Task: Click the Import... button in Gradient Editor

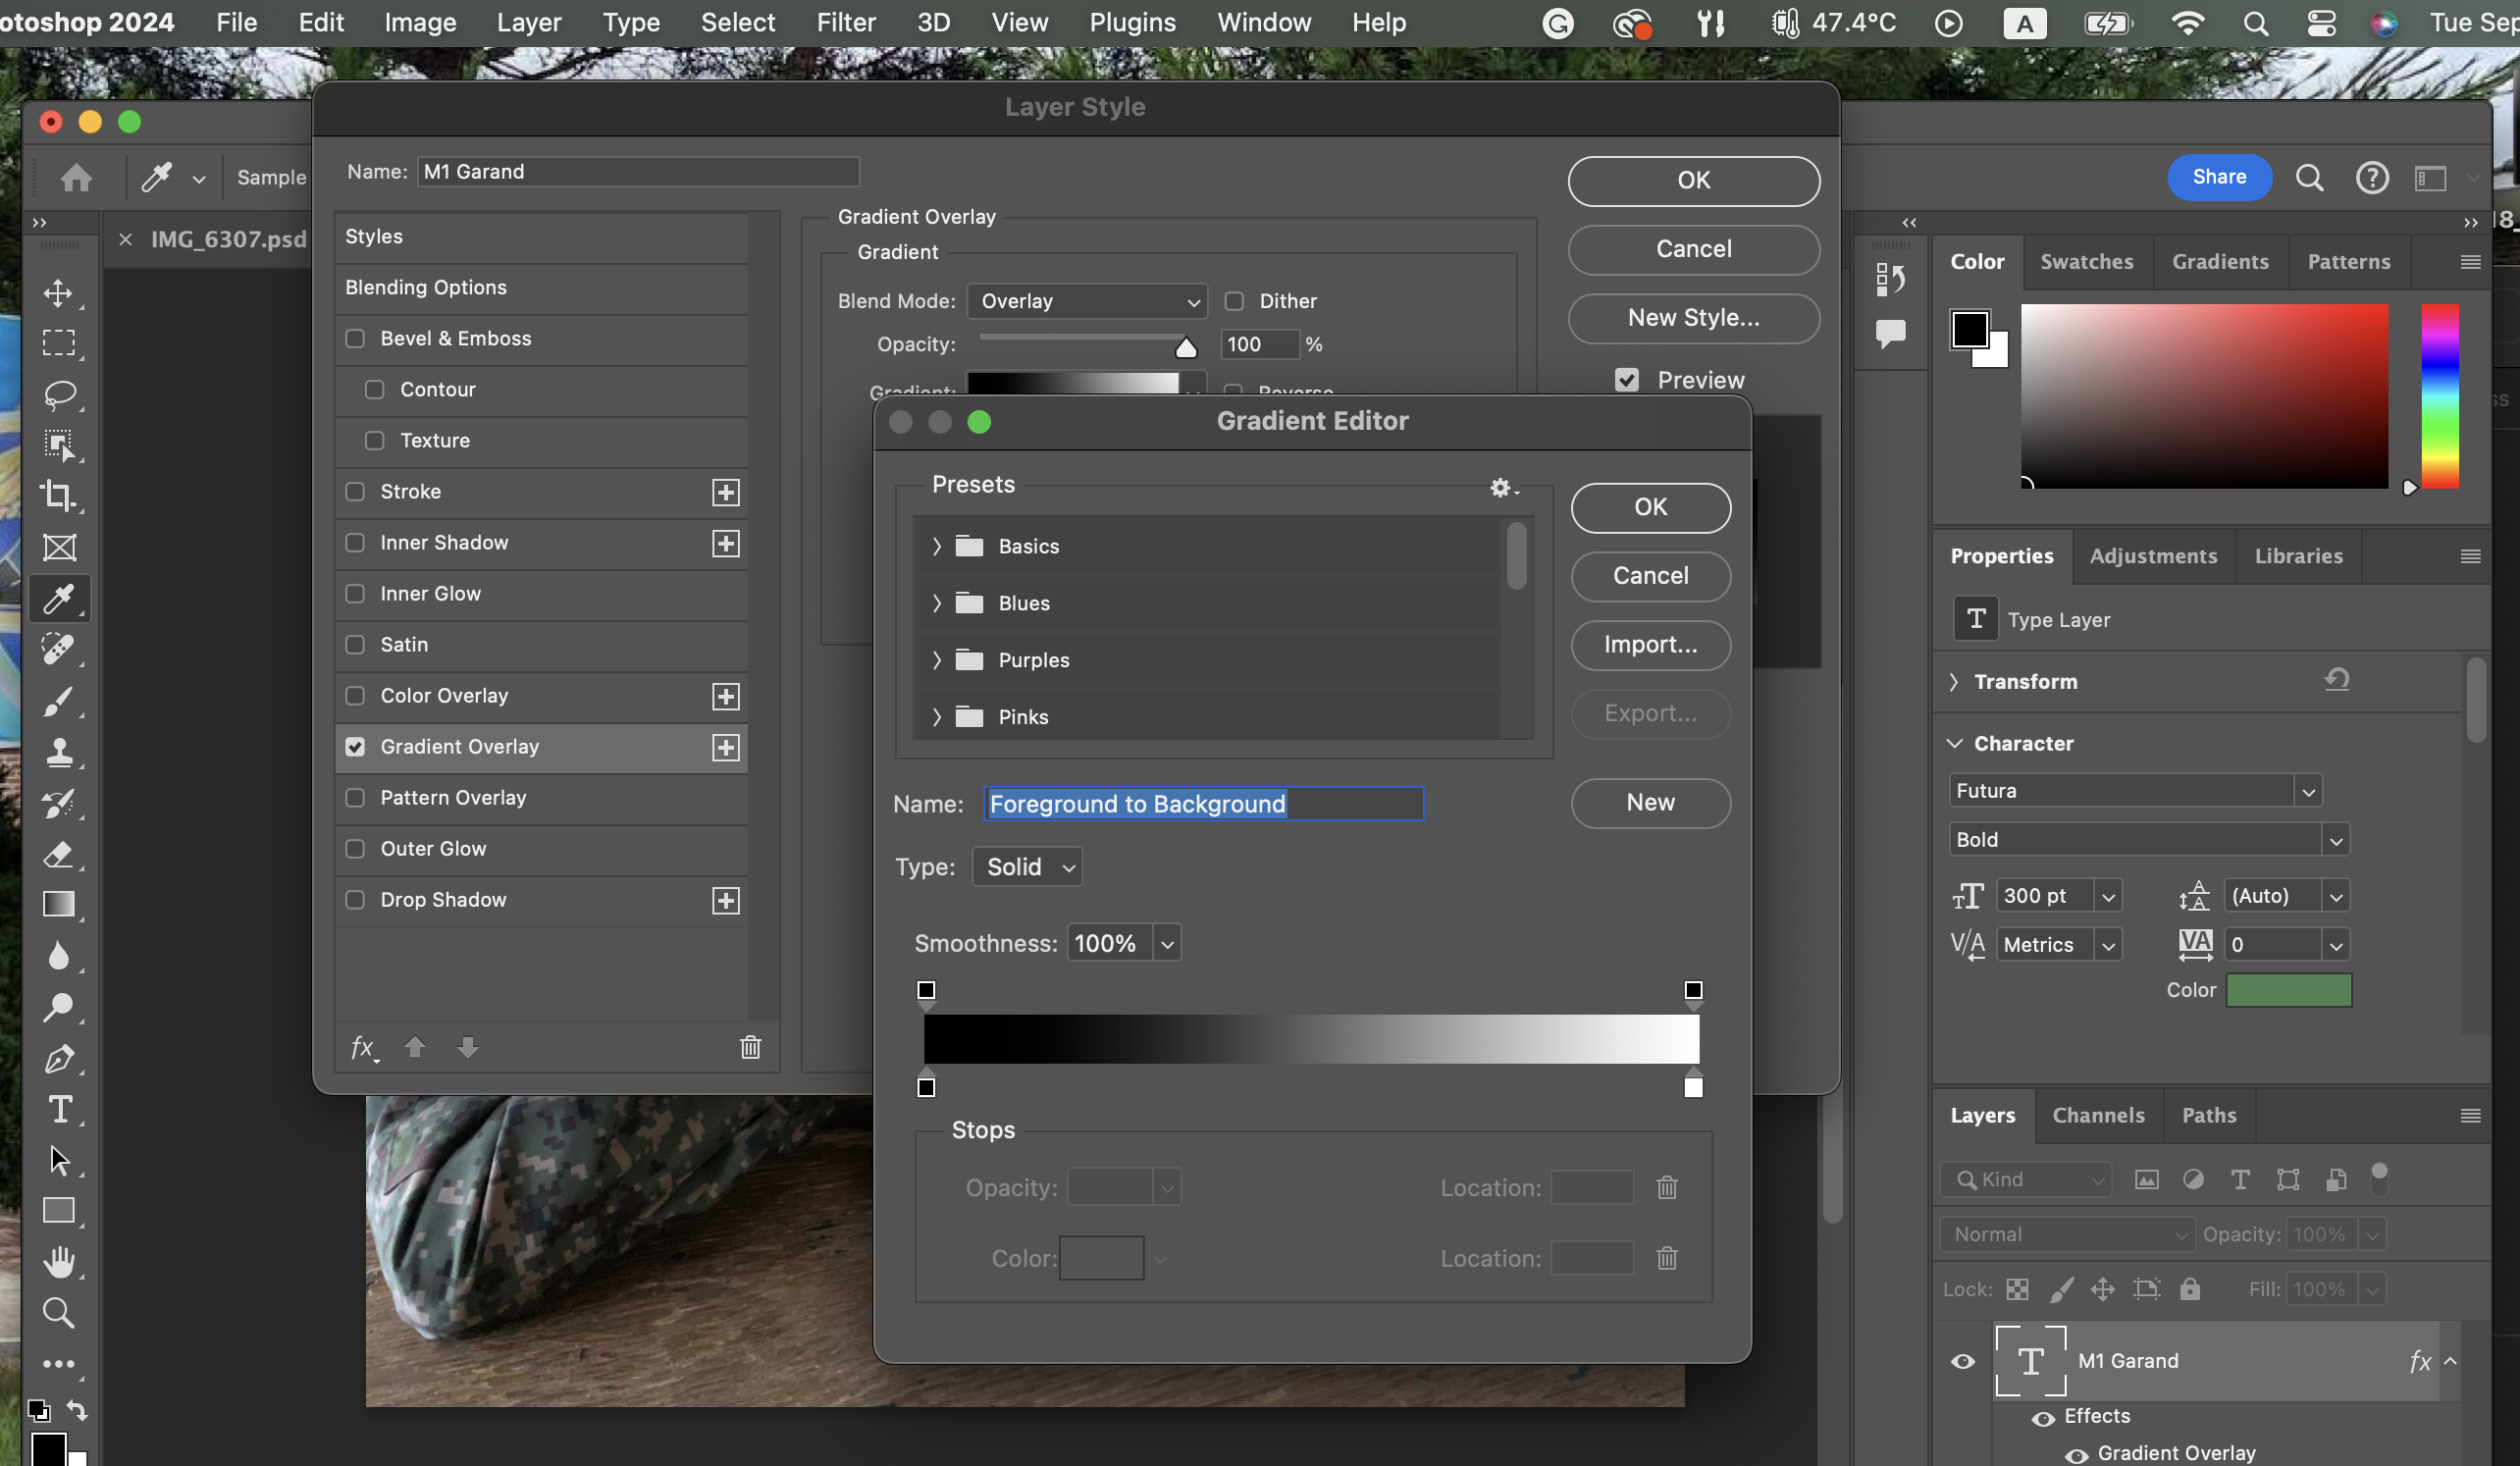Action: [x=1650, y=645]
